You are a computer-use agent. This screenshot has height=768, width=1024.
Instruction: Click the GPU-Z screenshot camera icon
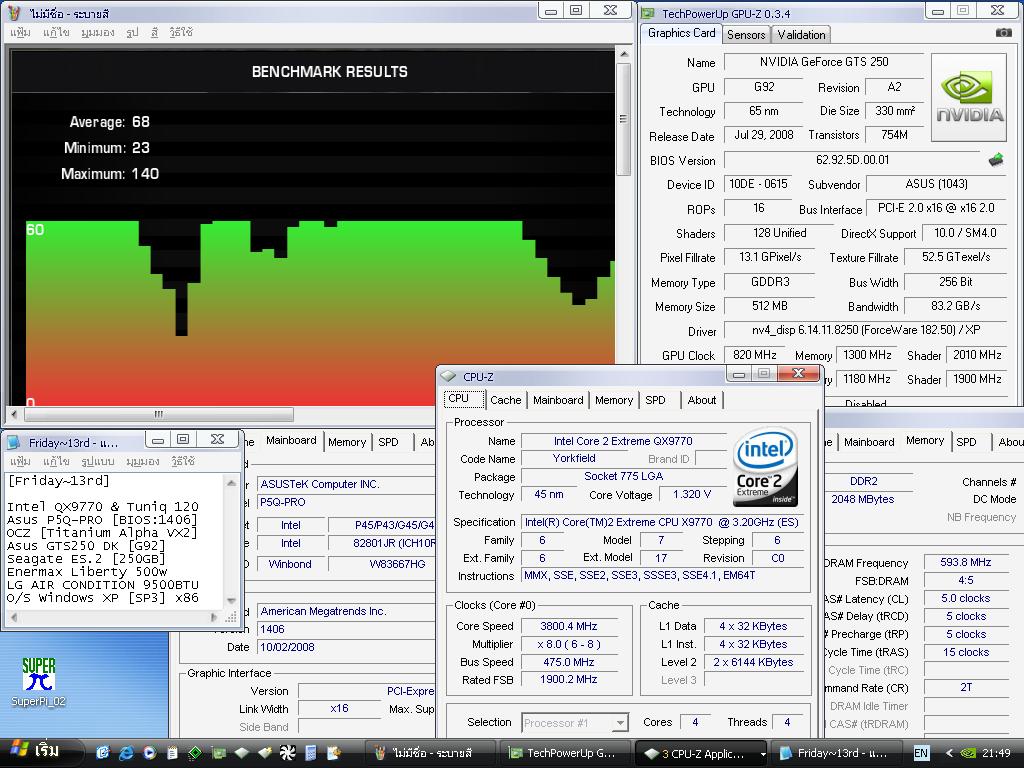[x=1003, y=33]
